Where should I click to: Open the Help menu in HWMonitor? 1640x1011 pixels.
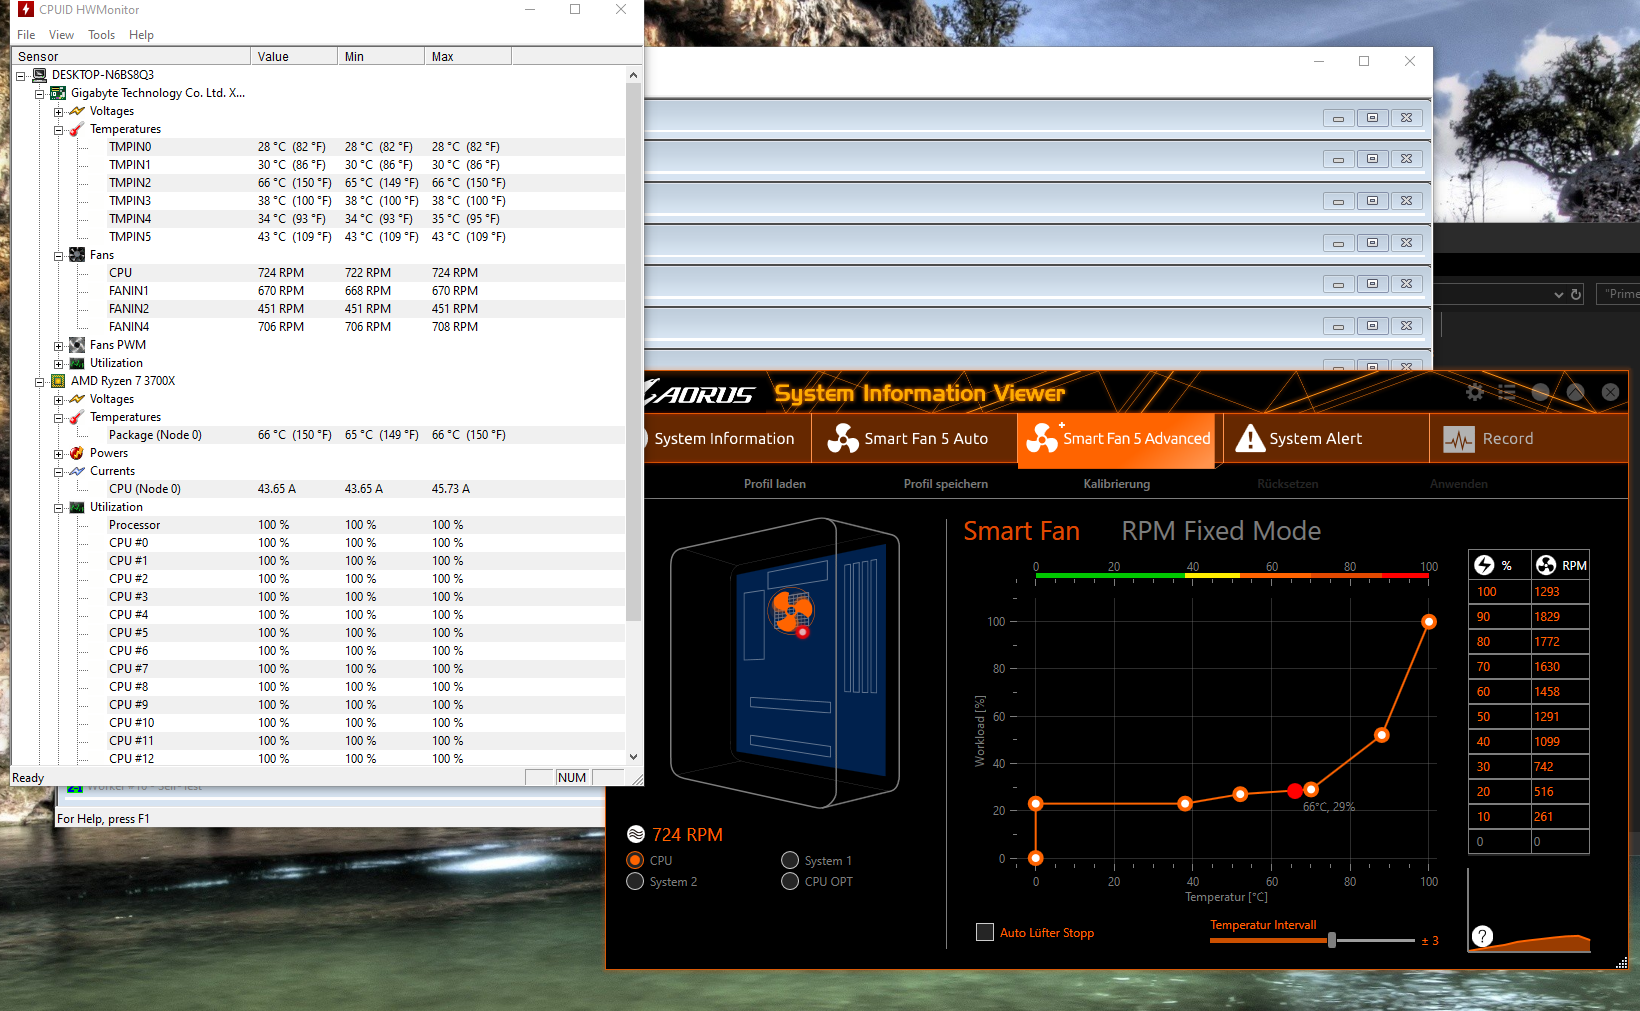click(x=142, y=35)
